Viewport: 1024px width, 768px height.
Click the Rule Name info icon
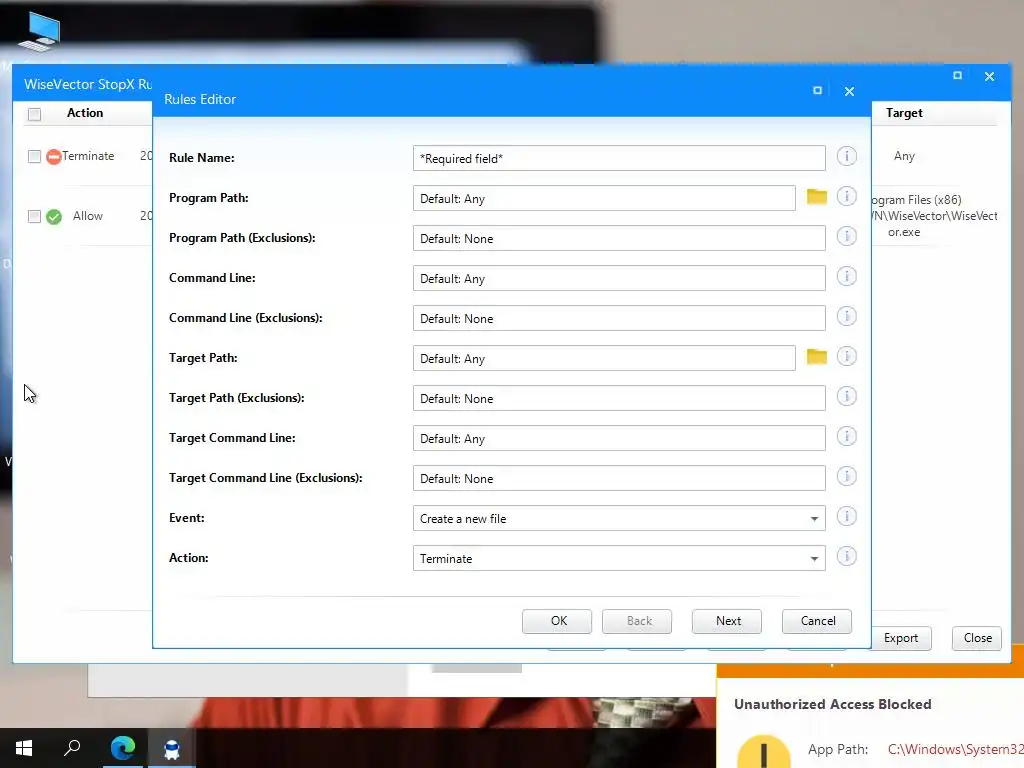coord(846,156)
